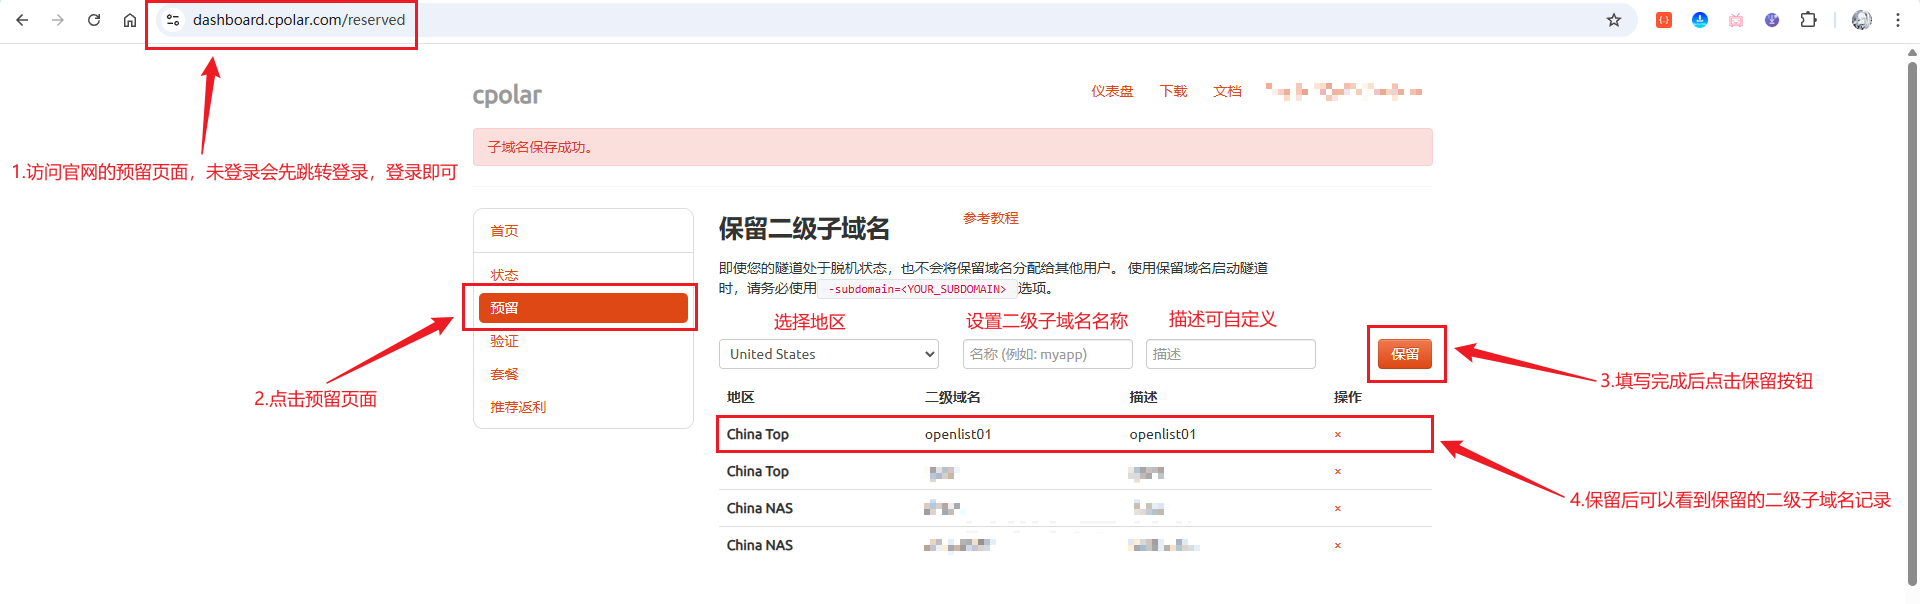Screen dimensions: 1920x604
Task: Select 首页 in the sidebar menu
Action: [x=504, y=231]
